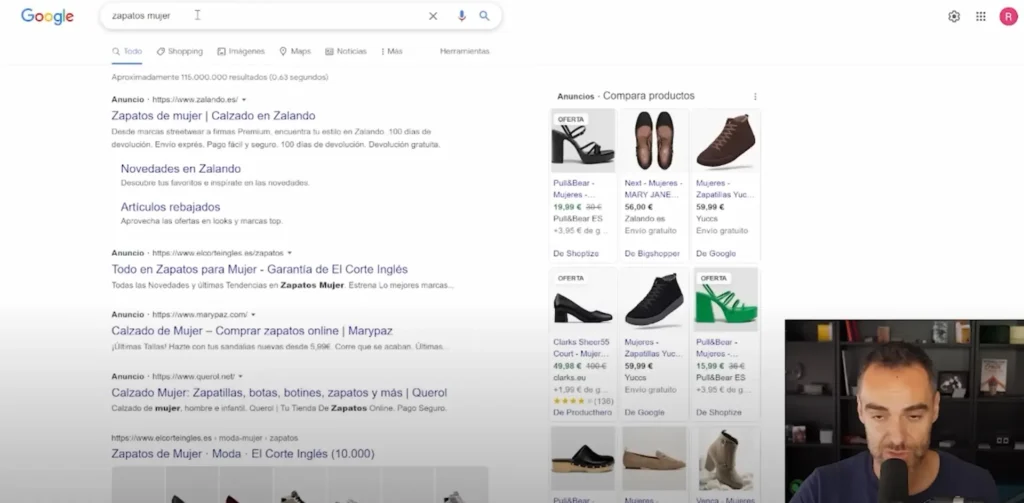Screen dimensions: 1024x503
Task: Open the Google apps grid icon
Action: (981, 16)
